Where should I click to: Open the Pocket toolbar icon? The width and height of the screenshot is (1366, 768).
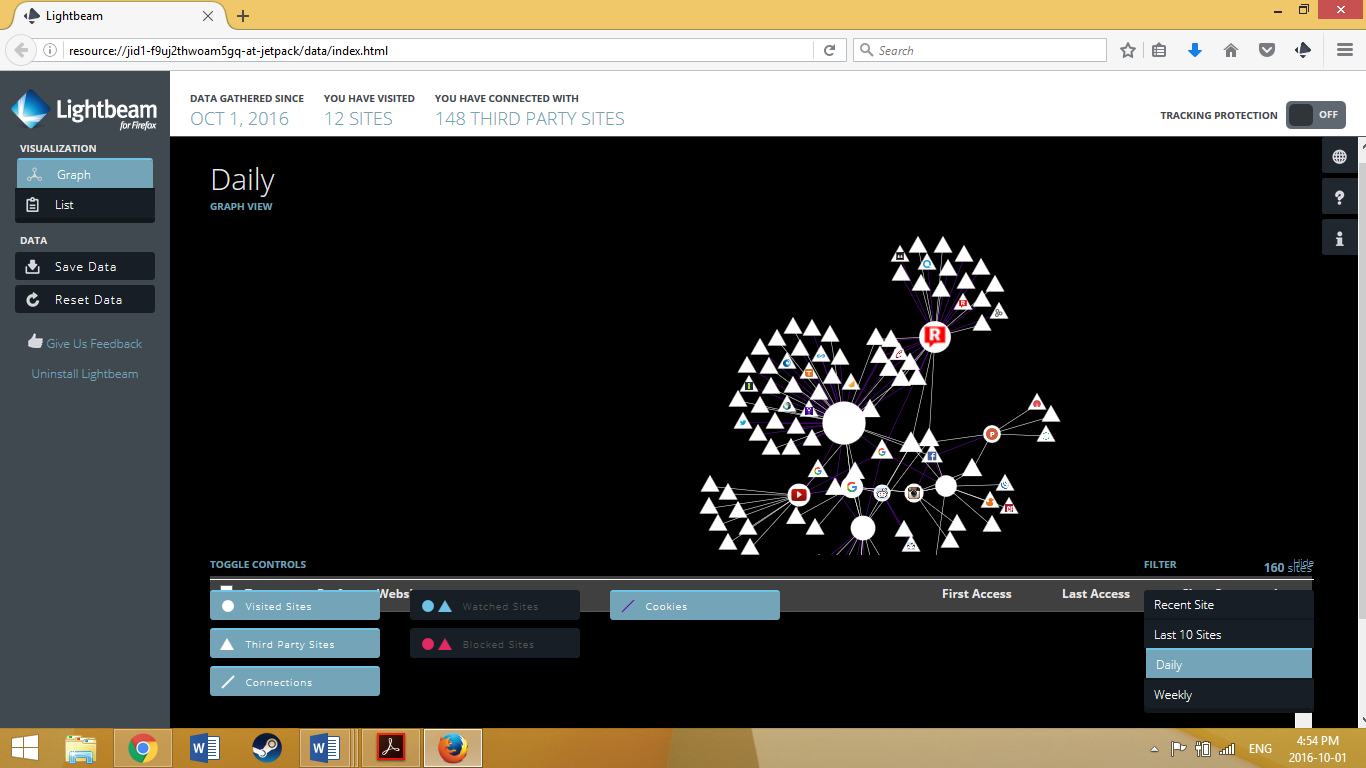coord(1267,50)
